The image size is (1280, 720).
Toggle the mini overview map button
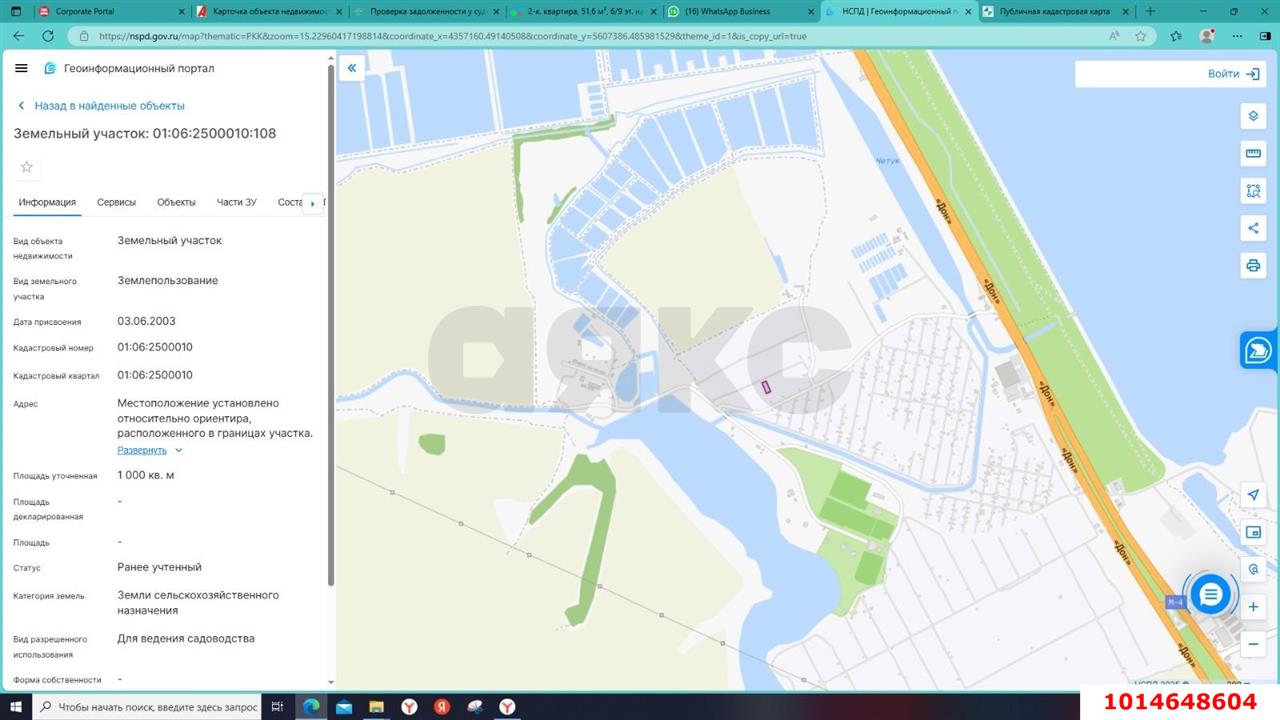[x=1253, y=532]
